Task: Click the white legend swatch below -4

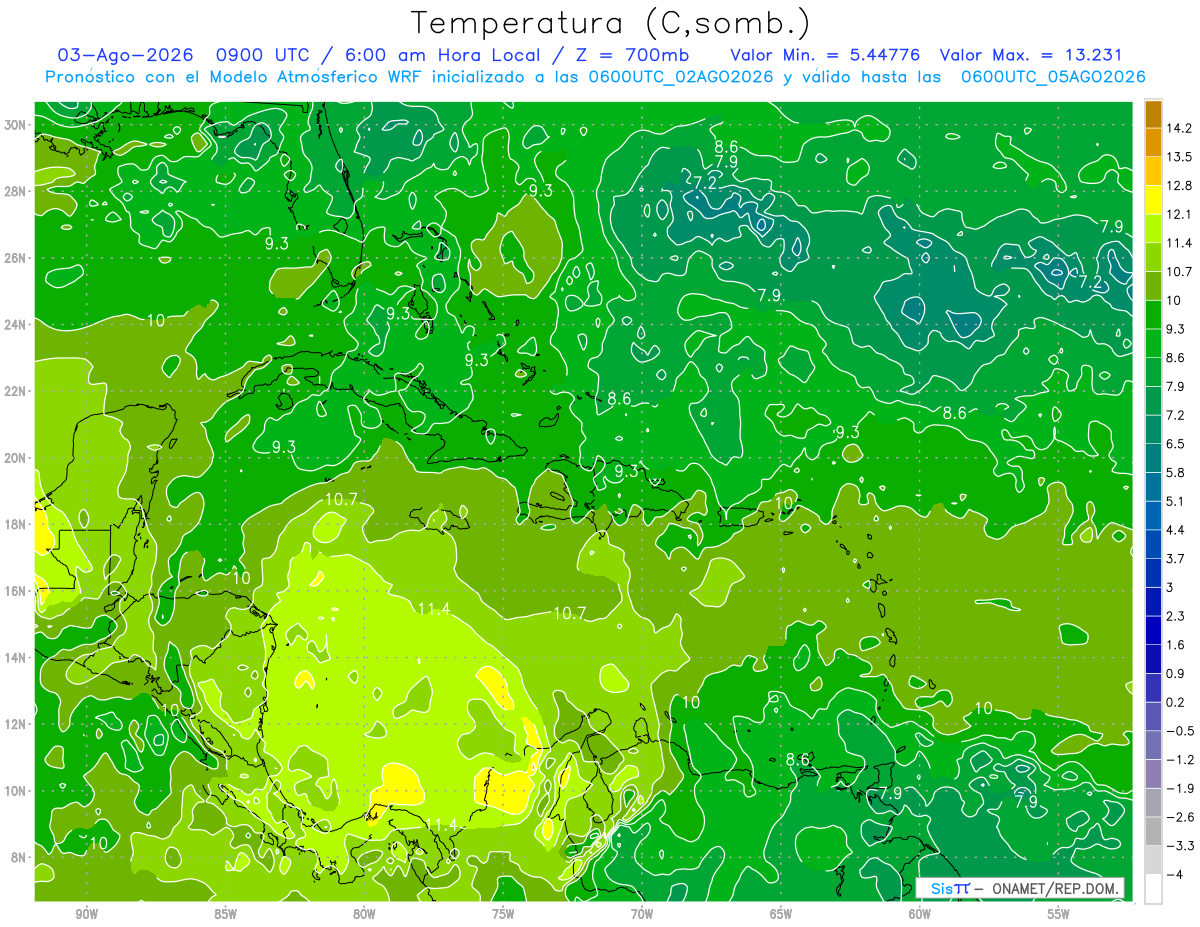Action: click(x=1153, y=888)
